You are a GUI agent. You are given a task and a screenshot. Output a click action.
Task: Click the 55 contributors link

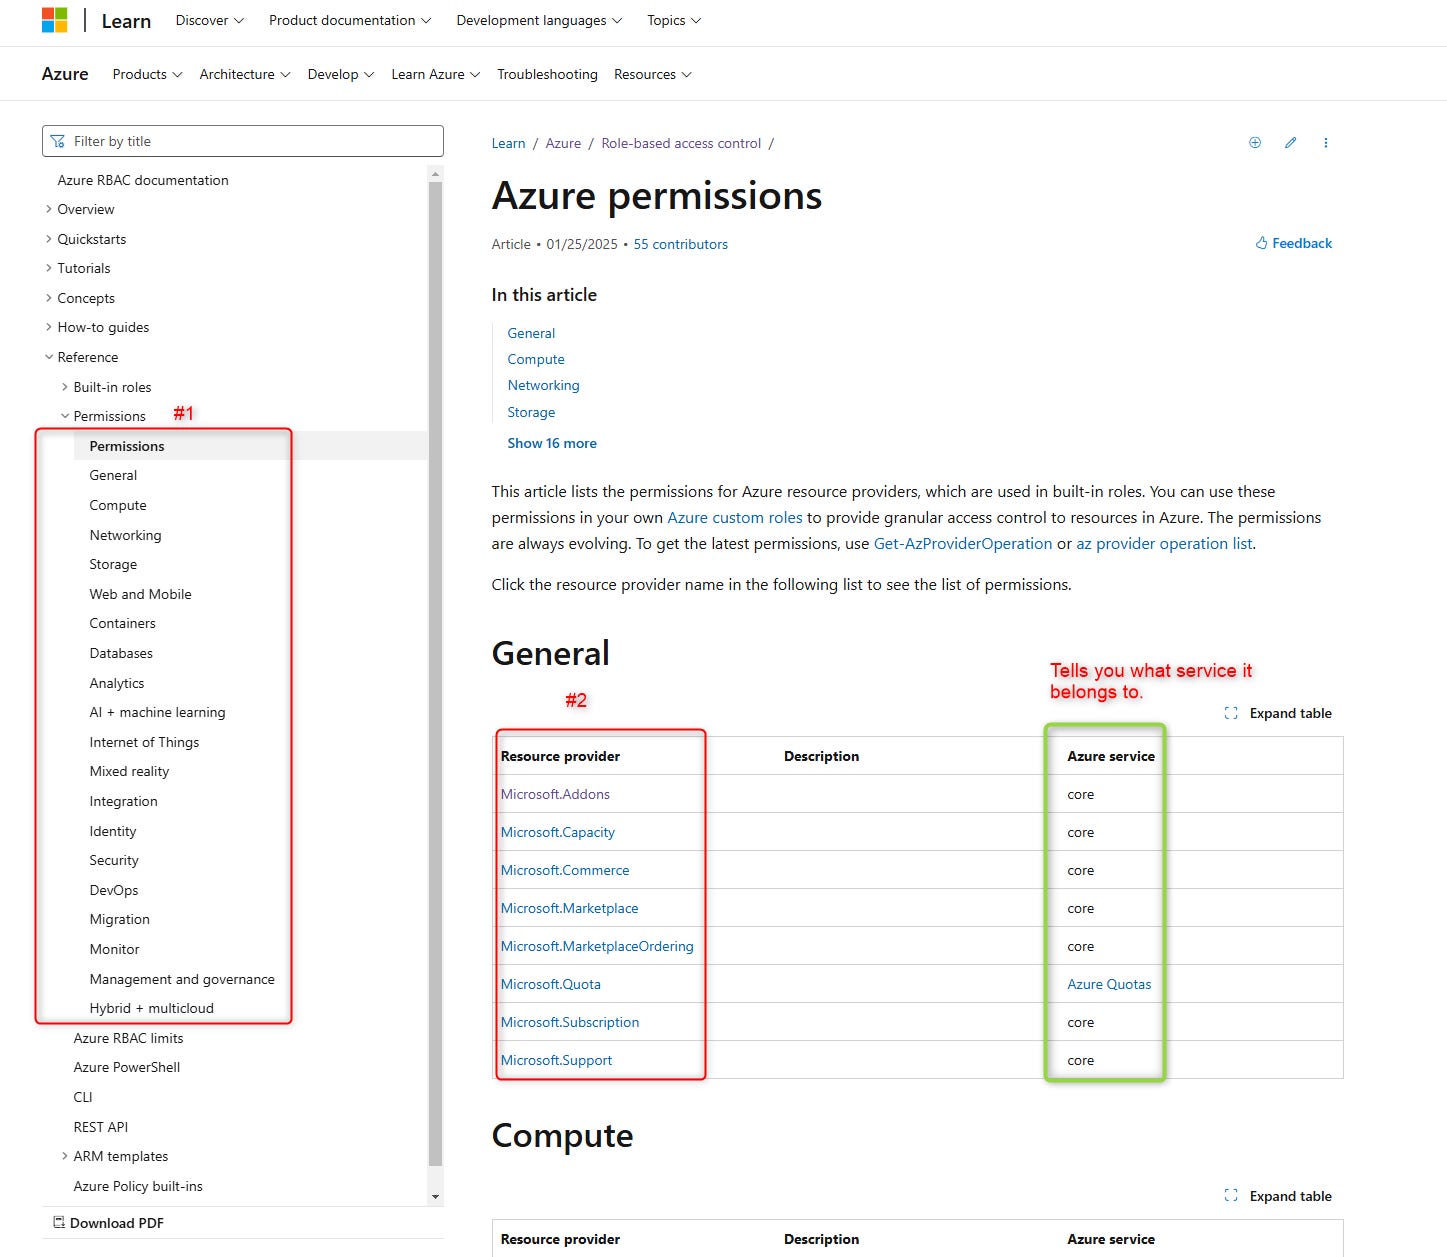[680, 244]
